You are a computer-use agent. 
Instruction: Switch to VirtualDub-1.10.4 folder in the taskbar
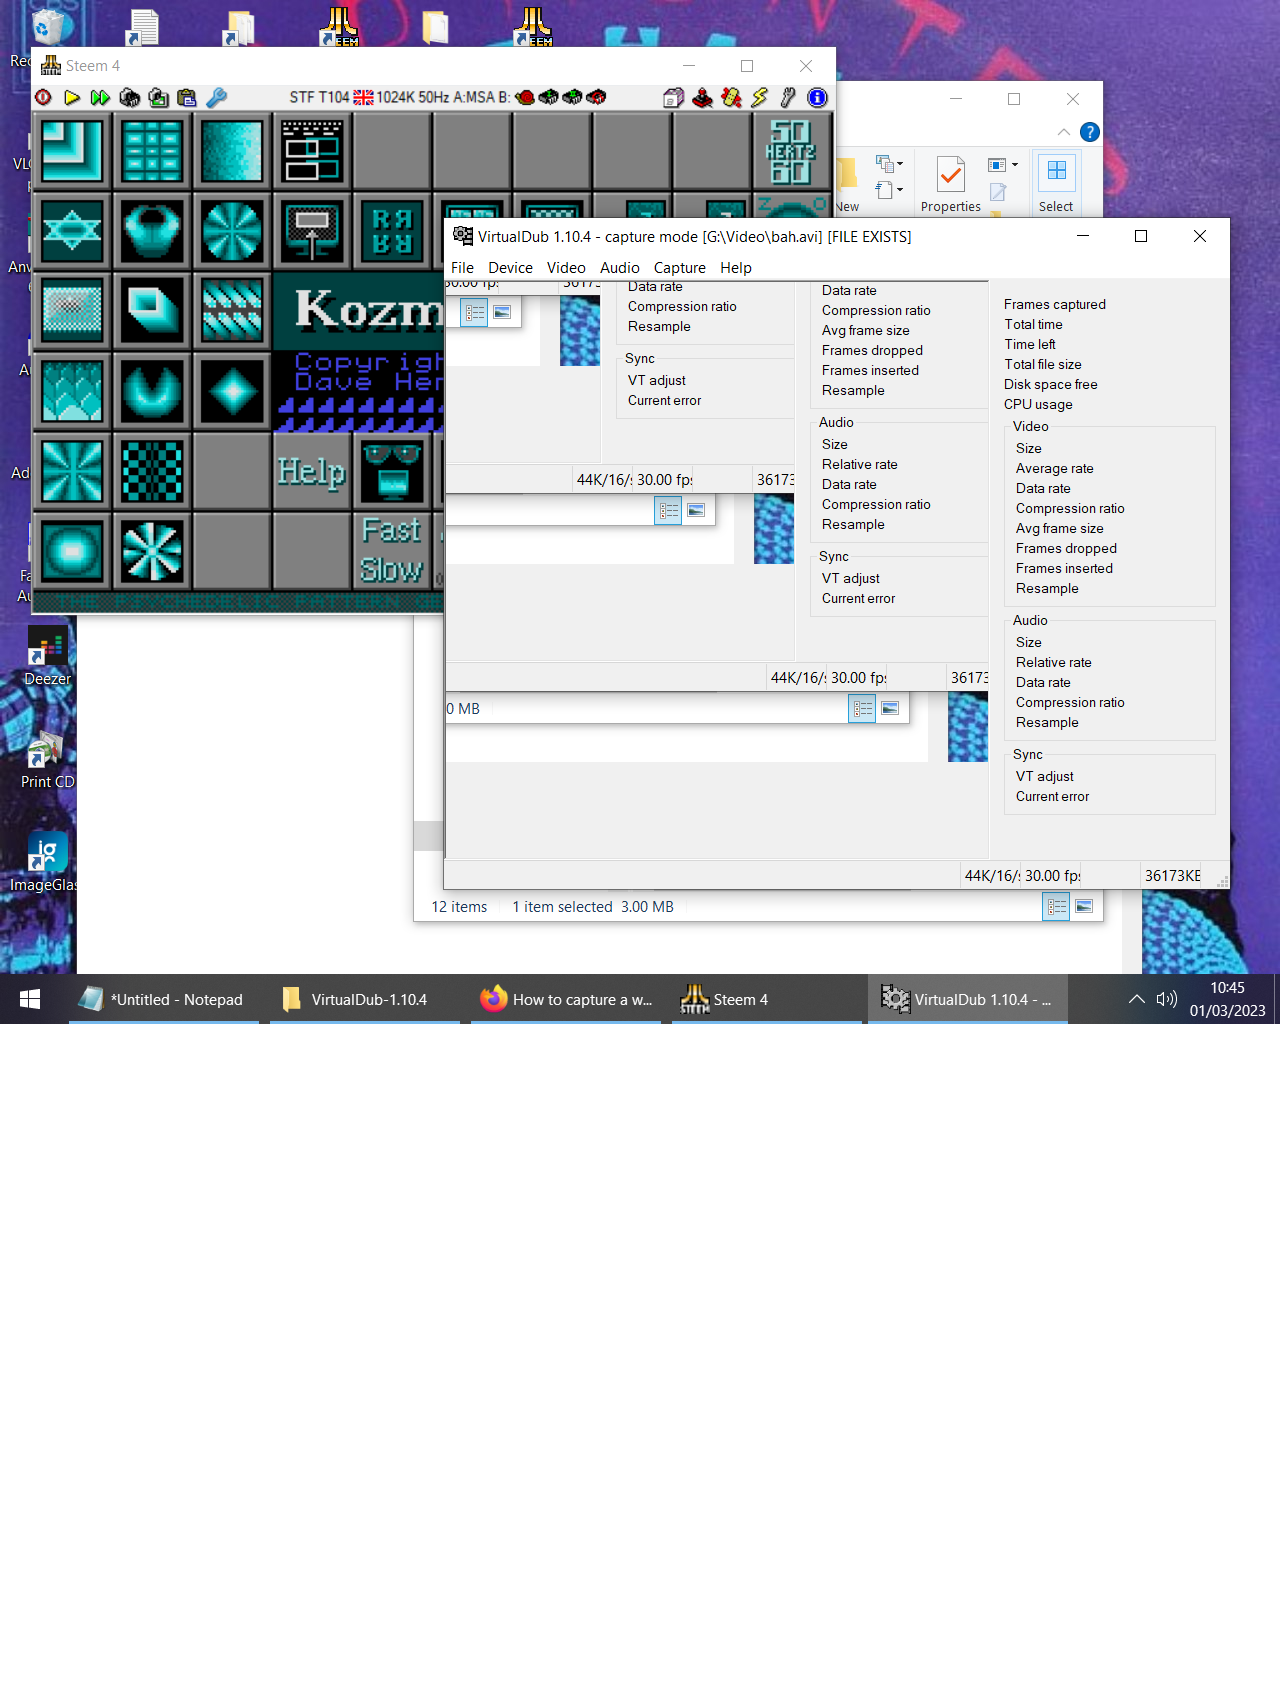point(365,999)
